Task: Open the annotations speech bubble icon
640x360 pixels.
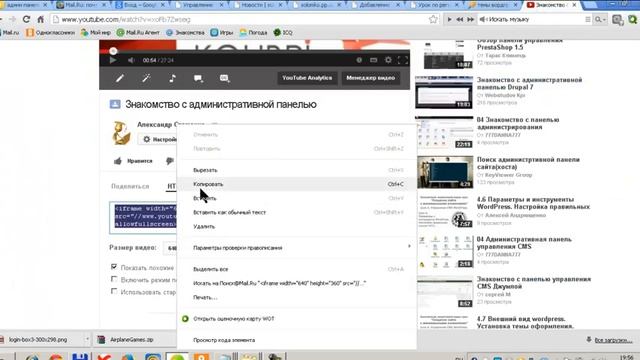Action: point(198,78)
